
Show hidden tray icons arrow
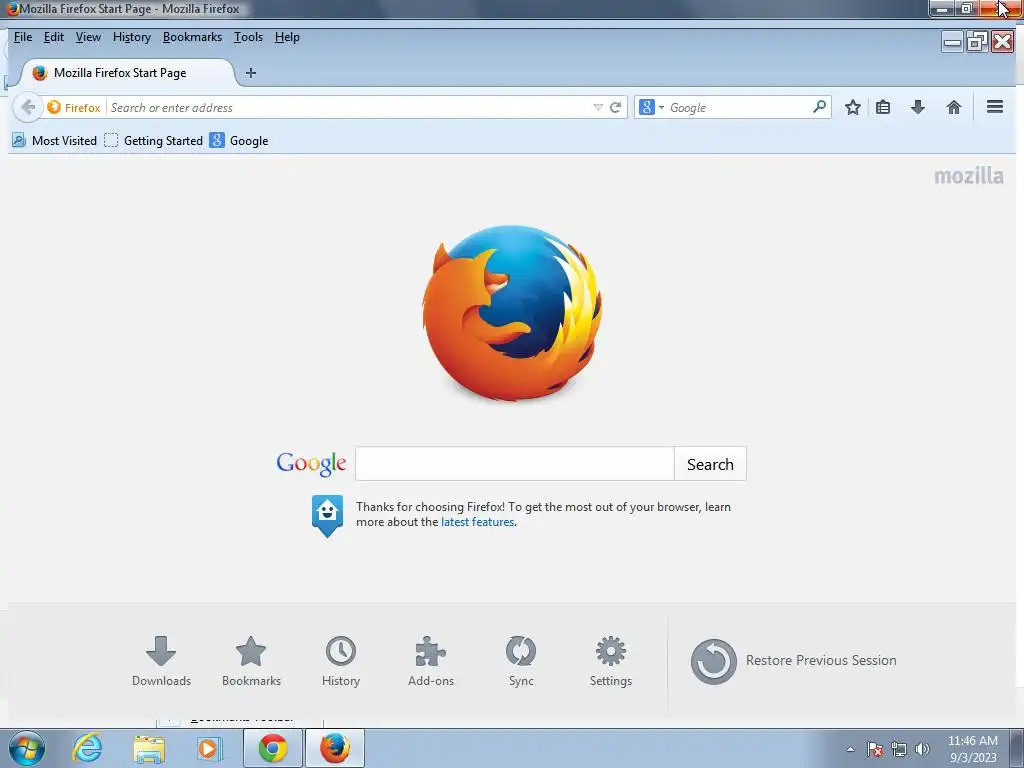850,749
